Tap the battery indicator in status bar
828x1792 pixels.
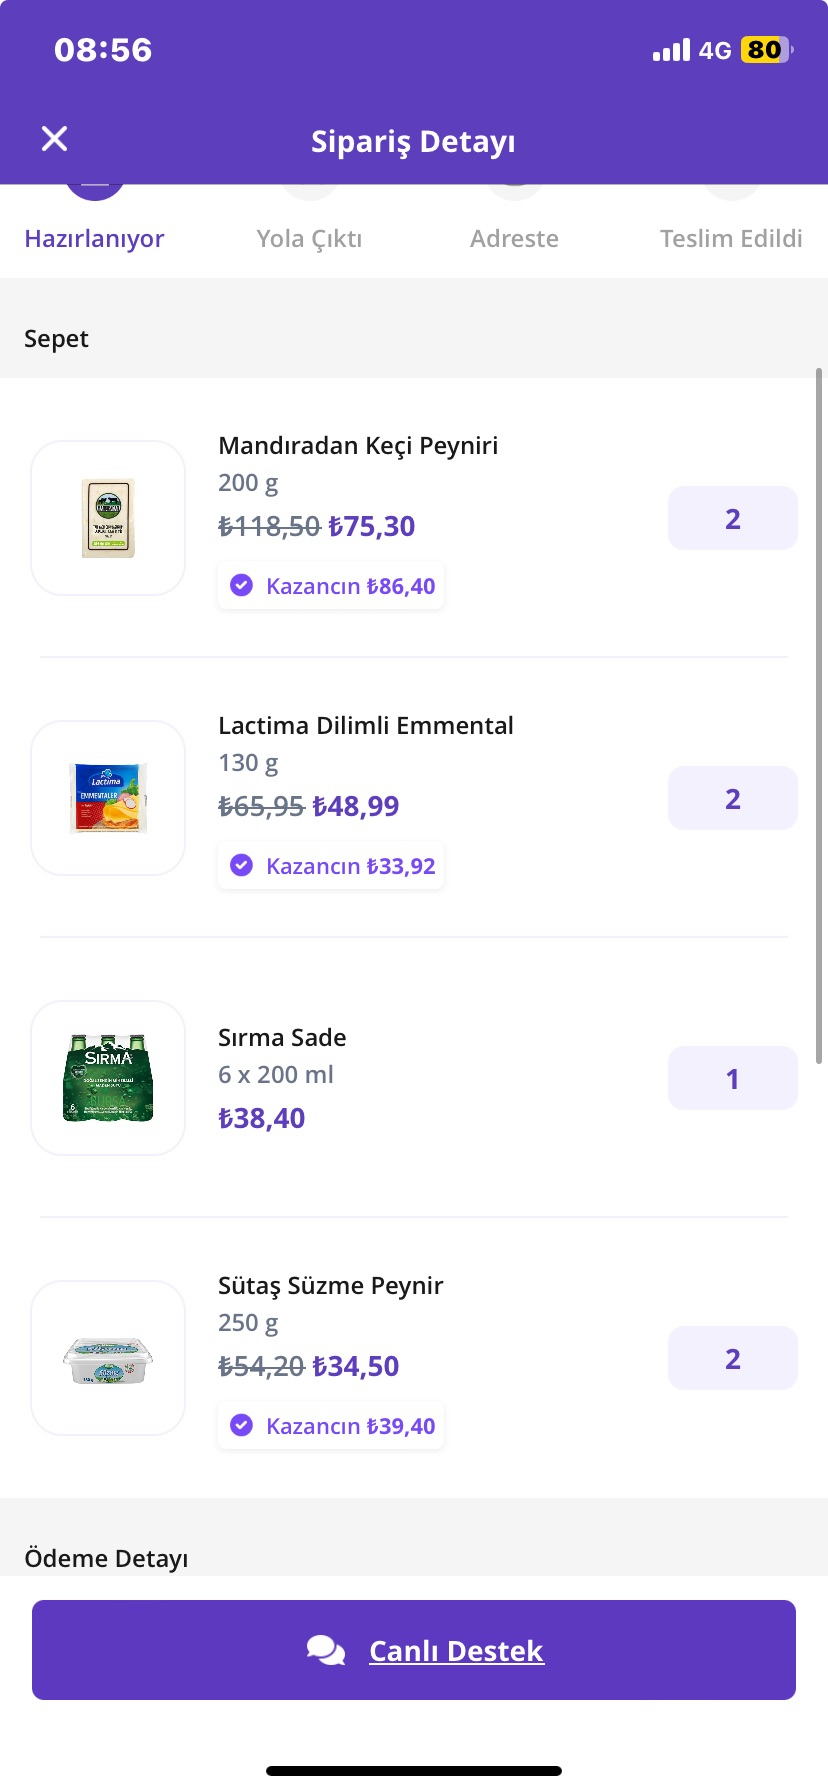click(766, 50)
